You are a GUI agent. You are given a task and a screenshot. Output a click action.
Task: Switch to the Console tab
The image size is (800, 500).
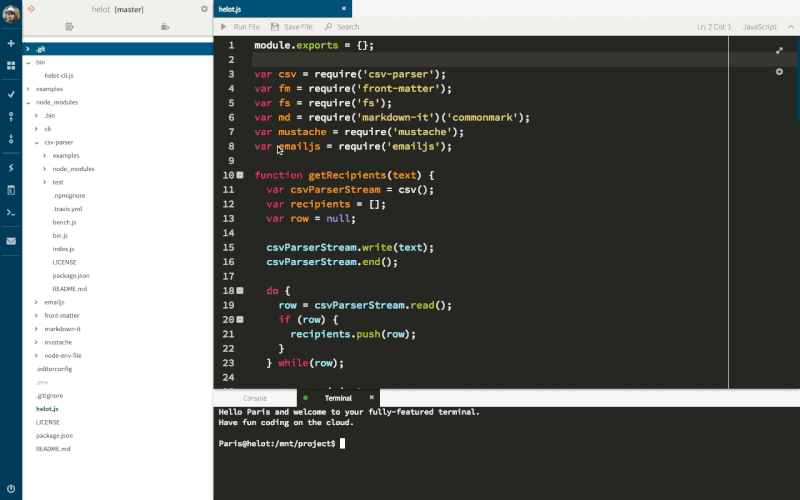tap(255, 397)
